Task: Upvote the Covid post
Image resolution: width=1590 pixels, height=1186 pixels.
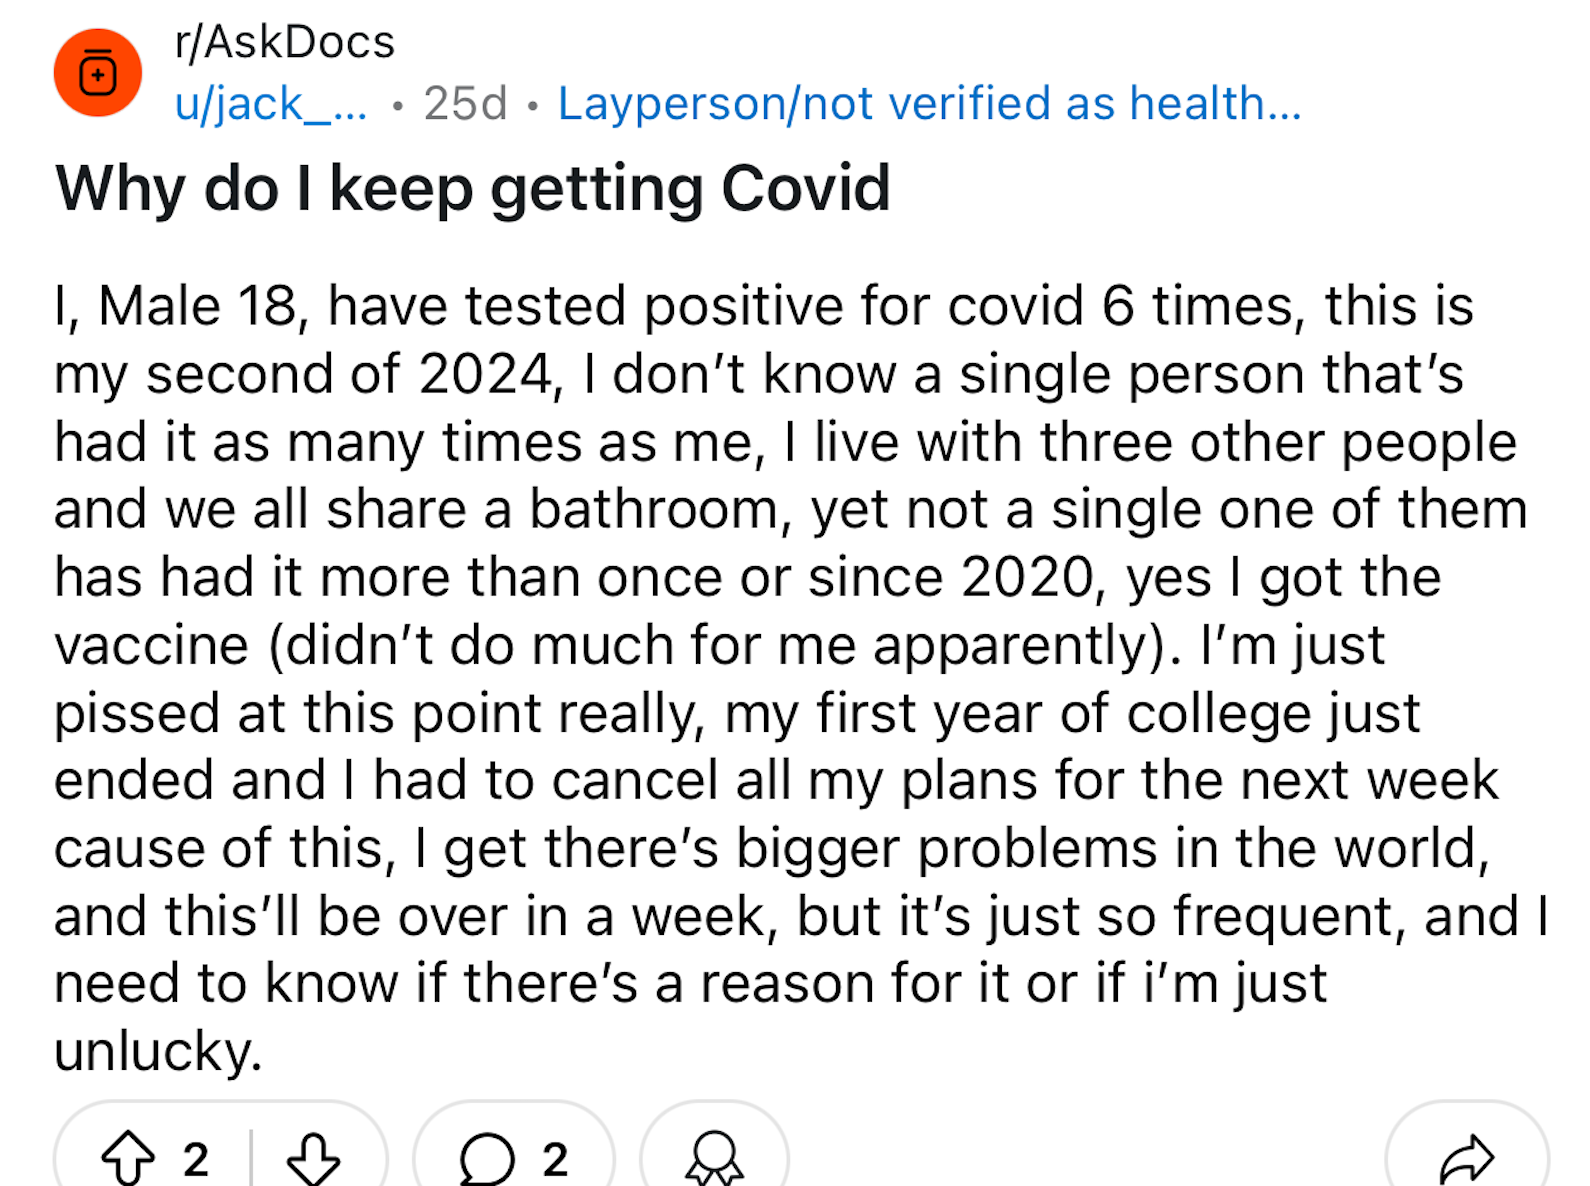Action: click(x=128, y=1158)
